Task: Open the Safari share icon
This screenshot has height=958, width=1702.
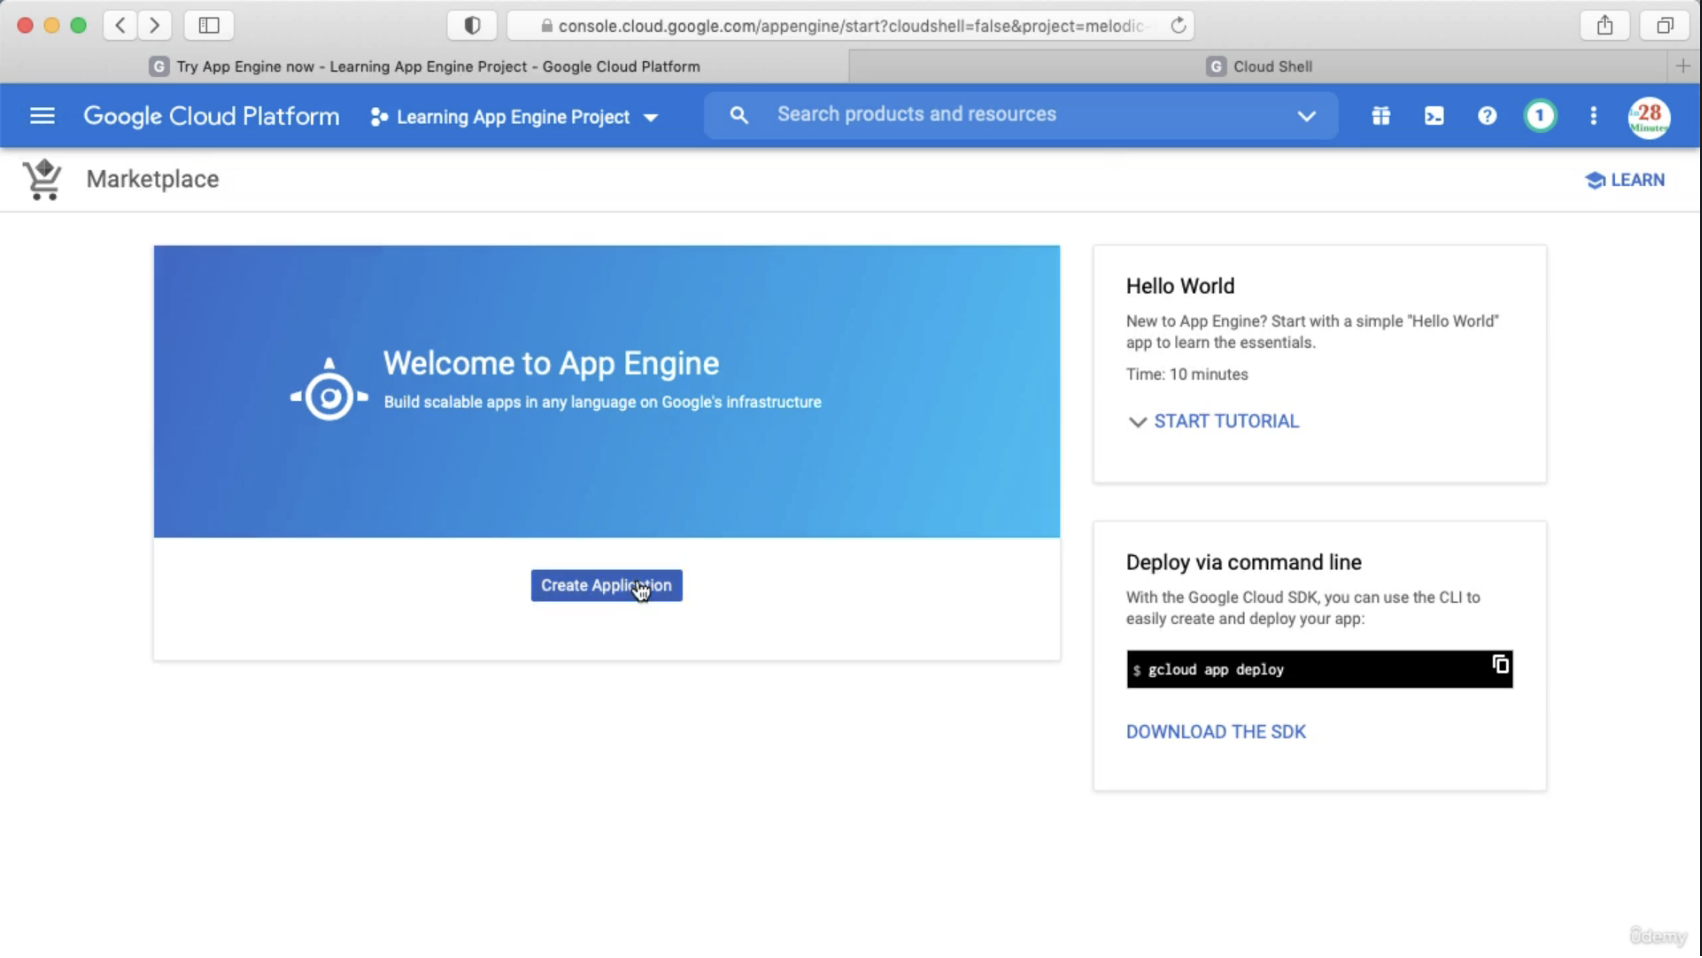Action: tap(1605, 25)
